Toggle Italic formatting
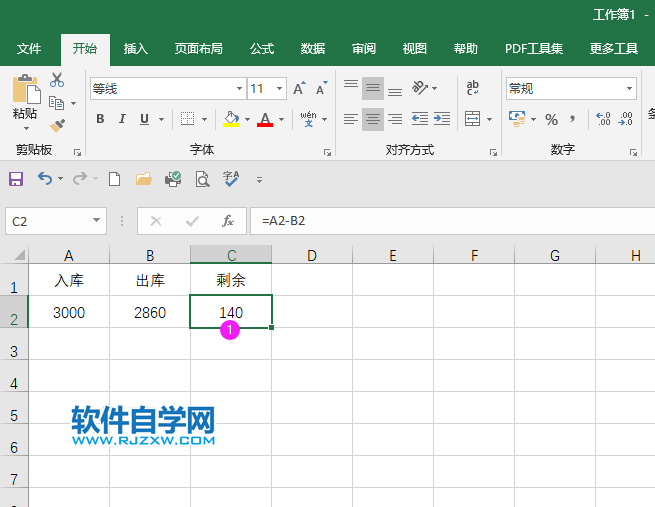655x507 pixels. click(123, 119)
